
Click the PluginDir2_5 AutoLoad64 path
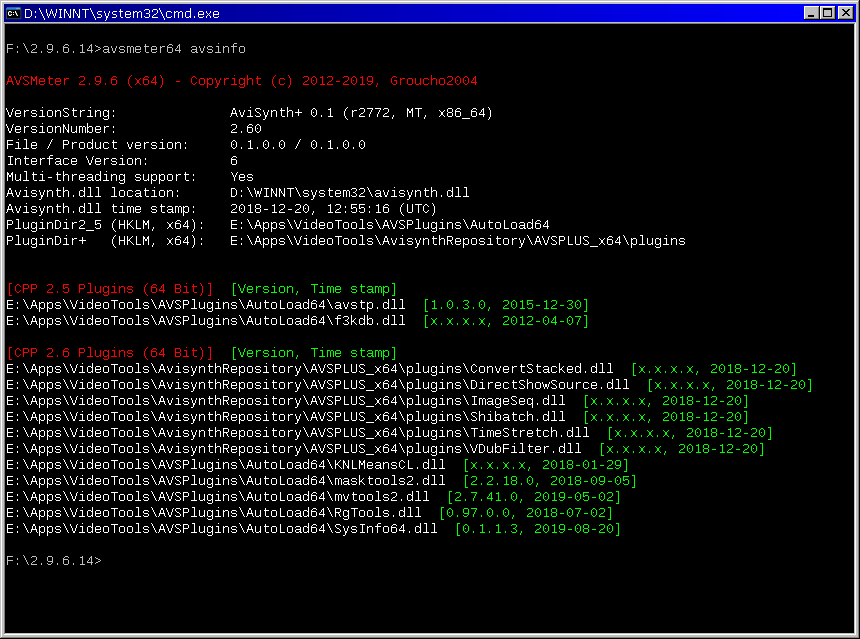point(389,225)
